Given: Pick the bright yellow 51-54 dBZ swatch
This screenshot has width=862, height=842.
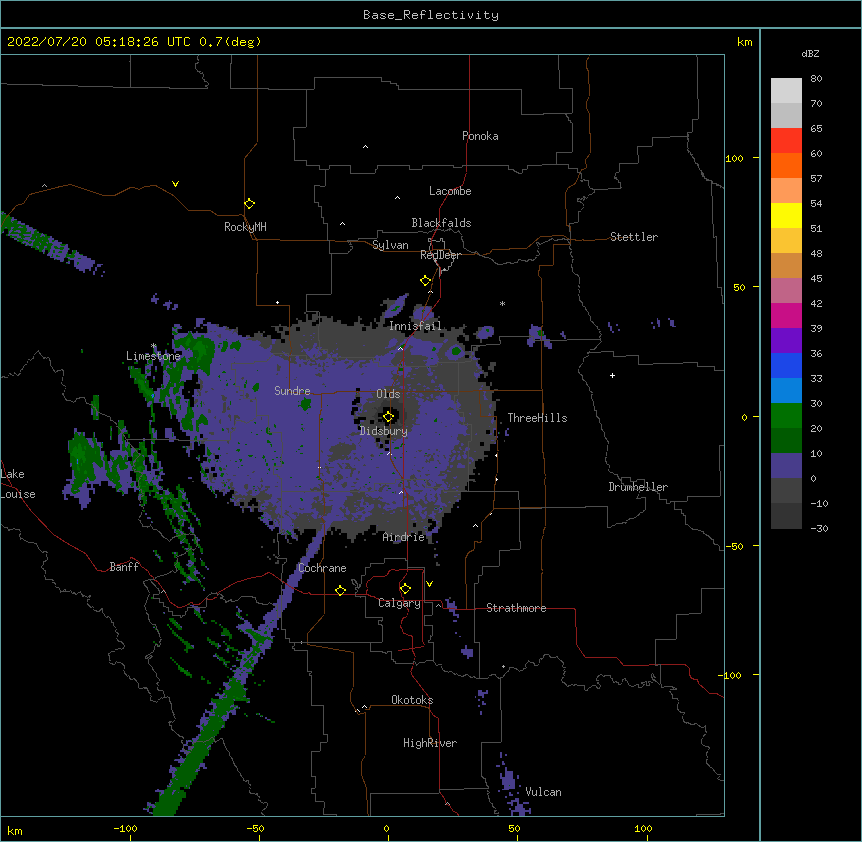Looking at the screenshot, I should click(x=786, y=215).
